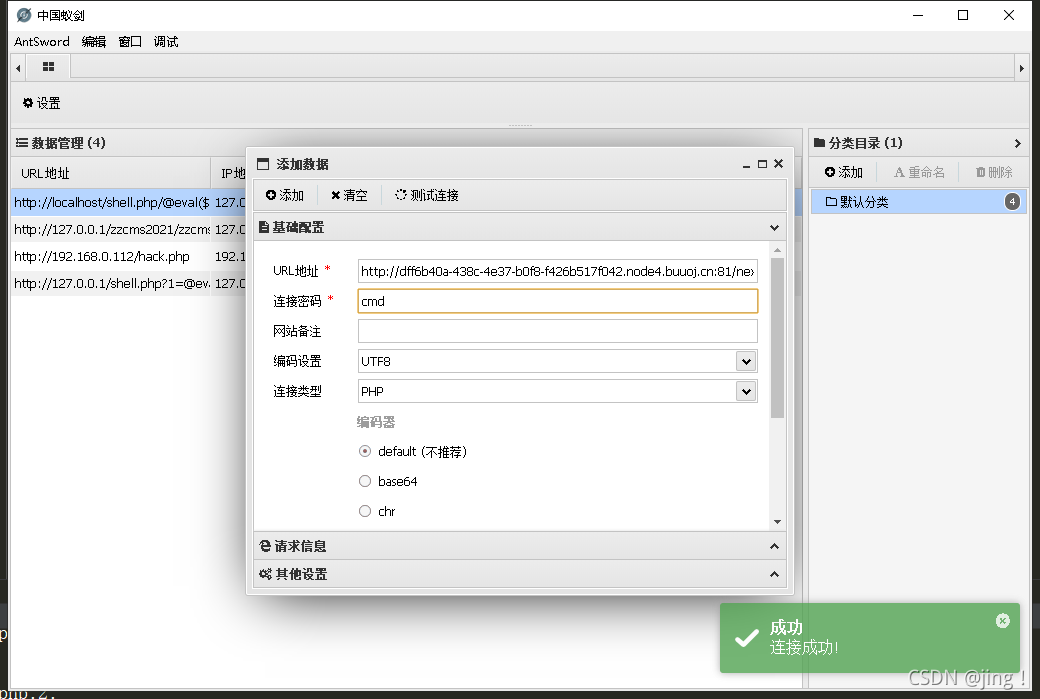Click the URL地址 input field
The image size is (1040, 699).
(558, 271)
